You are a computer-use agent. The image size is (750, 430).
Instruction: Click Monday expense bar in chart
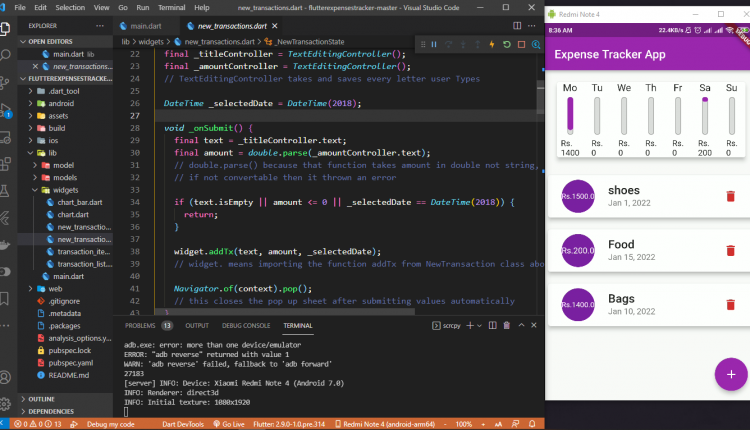570,116
